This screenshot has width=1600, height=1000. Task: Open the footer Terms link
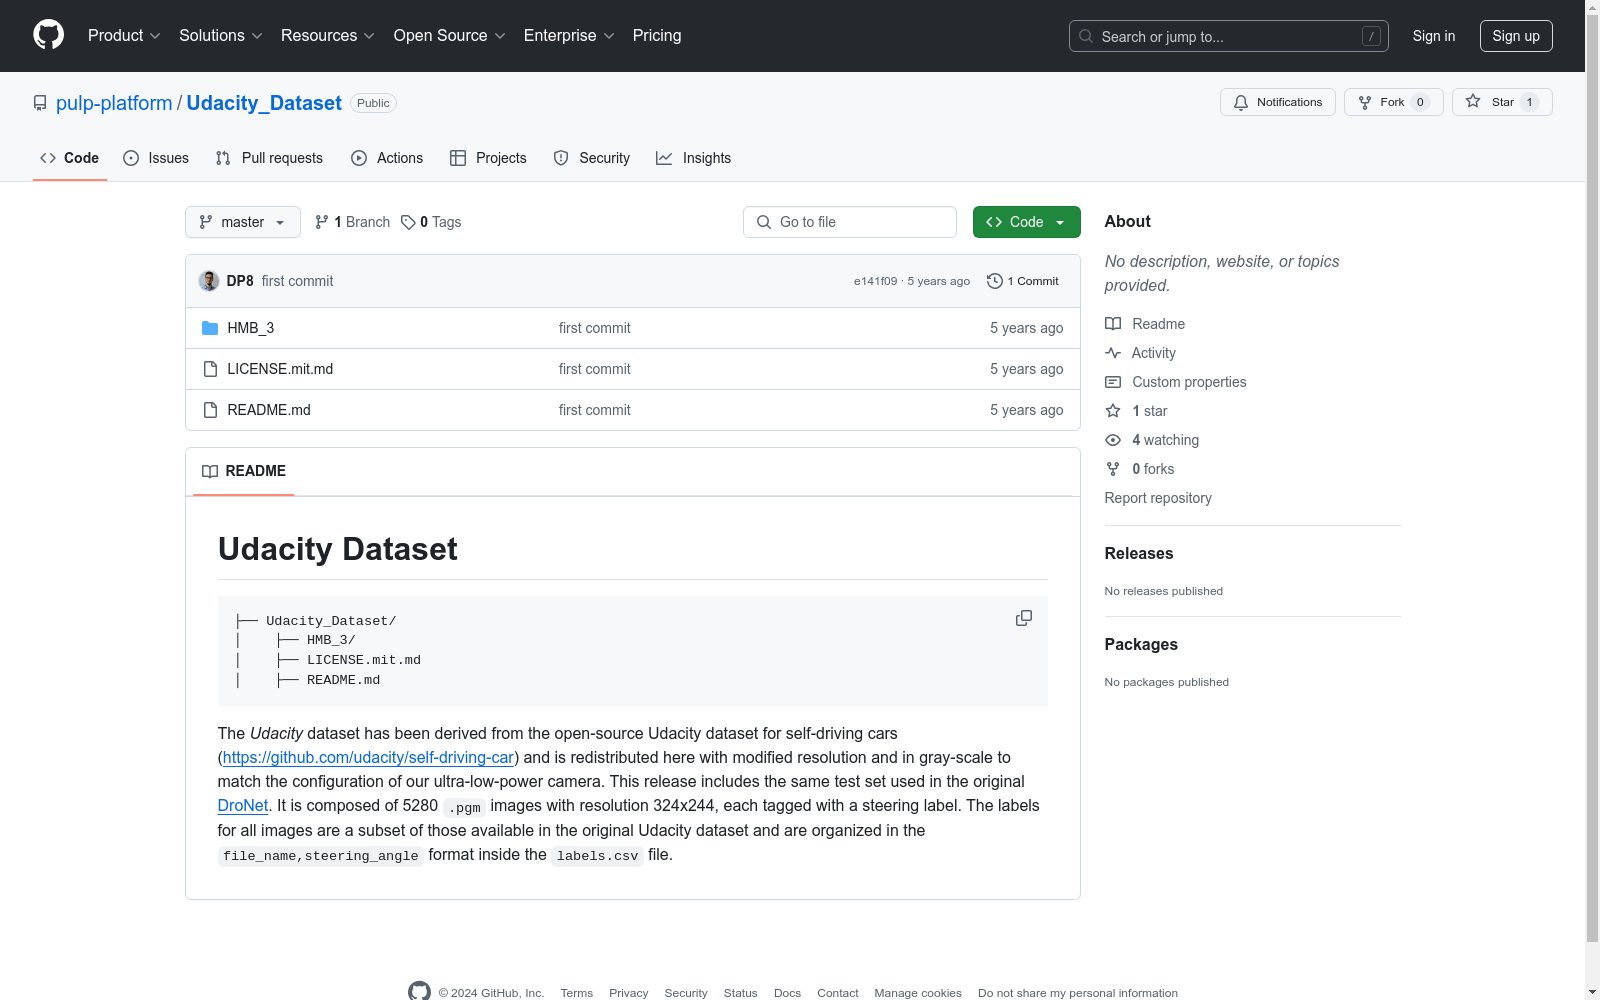click(577, 993)
